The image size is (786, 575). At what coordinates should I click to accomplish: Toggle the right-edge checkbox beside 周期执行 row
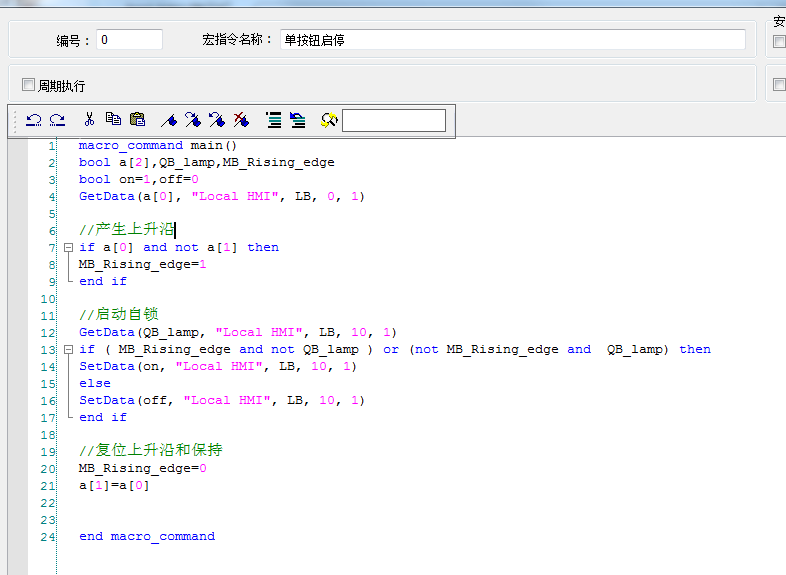pyautogui.click(x=780, y=85)
